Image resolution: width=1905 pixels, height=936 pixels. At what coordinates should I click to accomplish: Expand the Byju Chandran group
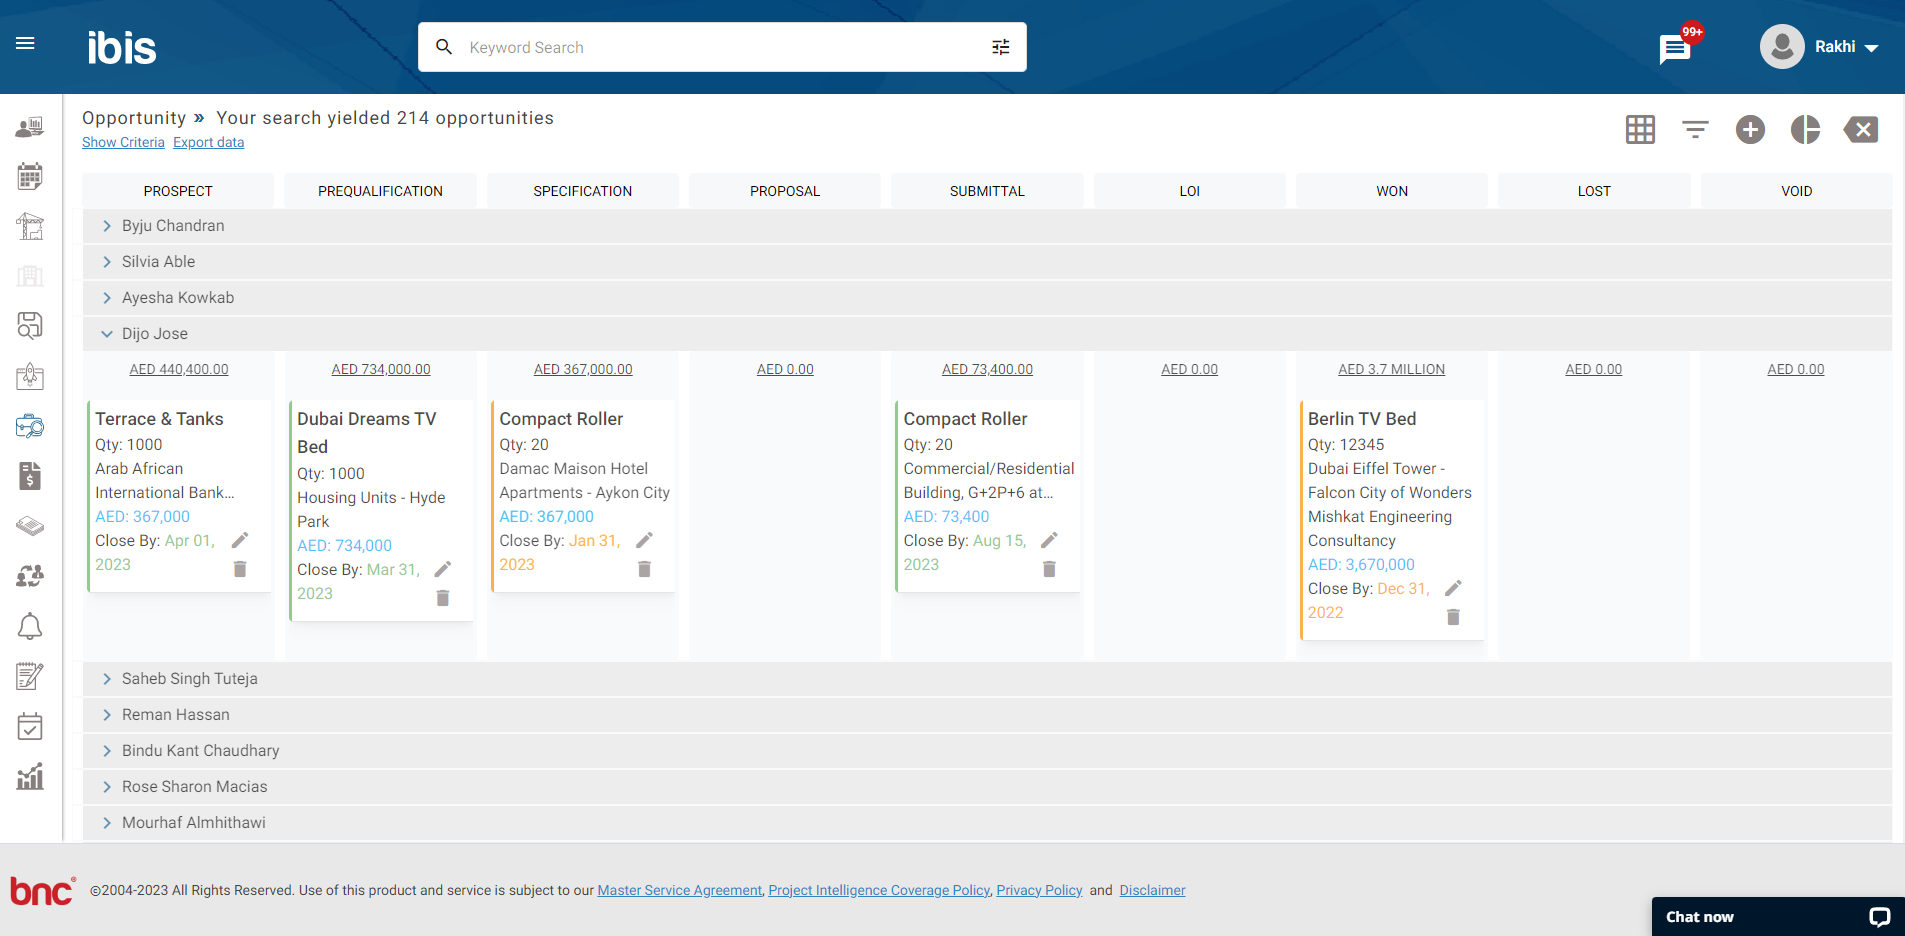coord(107,225)
